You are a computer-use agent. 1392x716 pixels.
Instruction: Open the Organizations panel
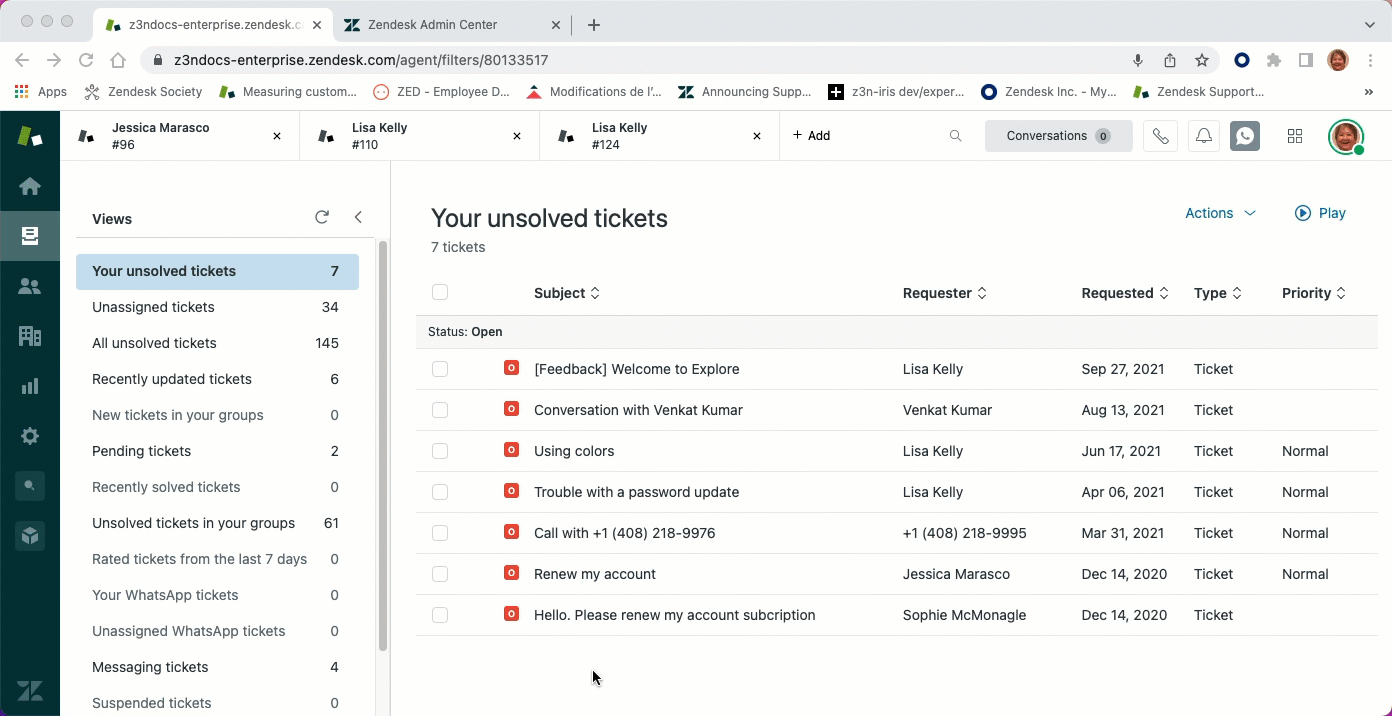pos(30,336)
